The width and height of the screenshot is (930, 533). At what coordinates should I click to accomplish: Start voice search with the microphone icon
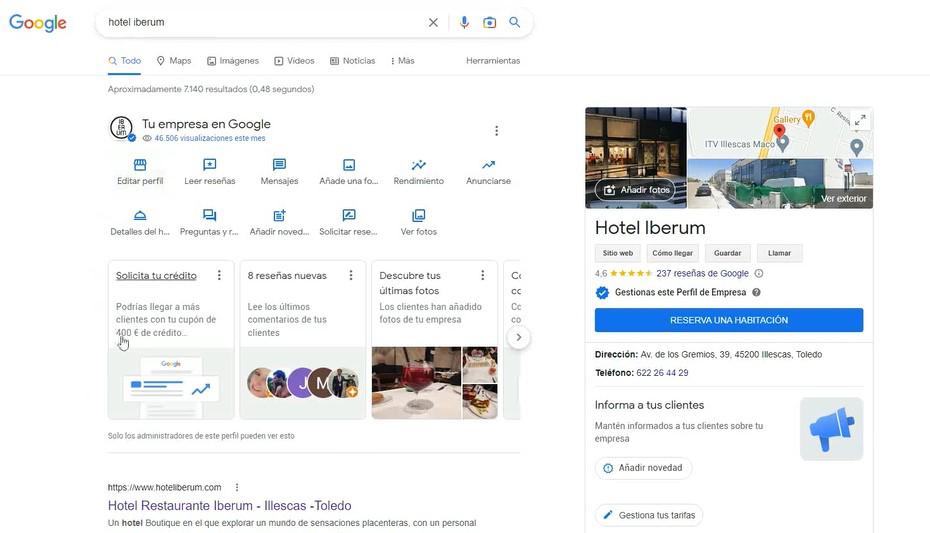point(464,23)
